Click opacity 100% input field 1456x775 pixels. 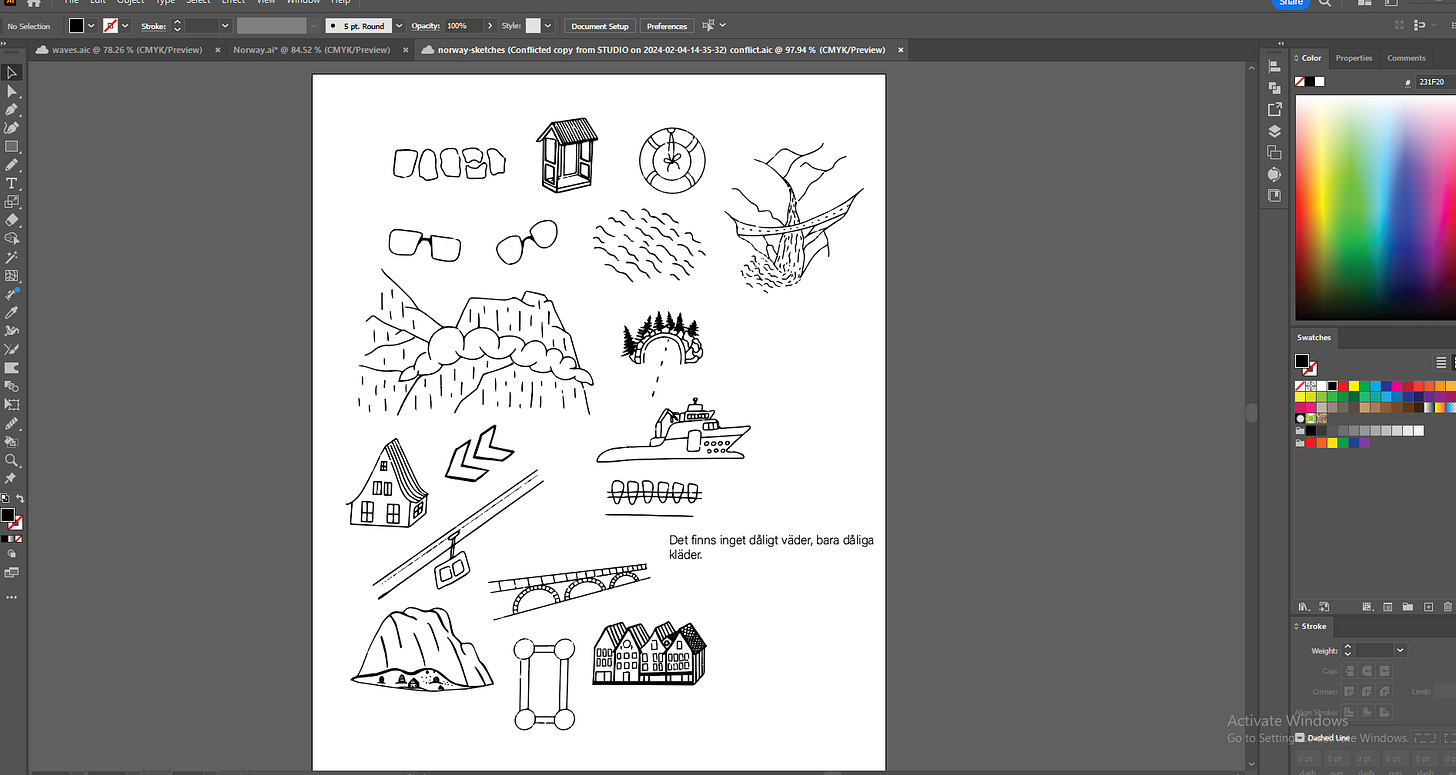click(x=464, y=25)
